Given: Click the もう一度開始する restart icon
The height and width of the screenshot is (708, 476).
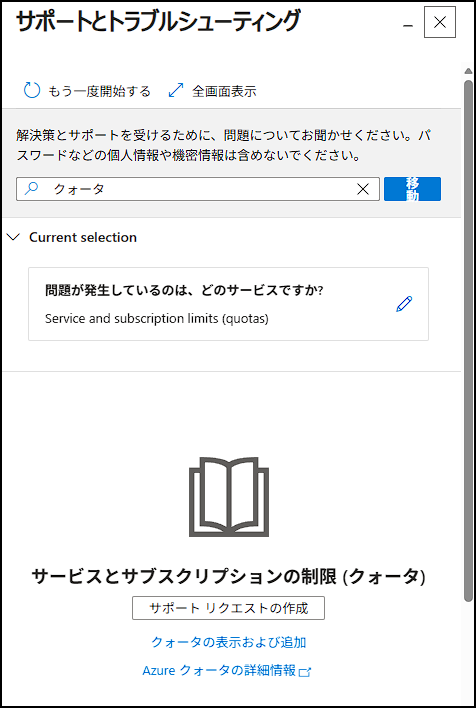Looking at the screenshot, I should 32,91.
